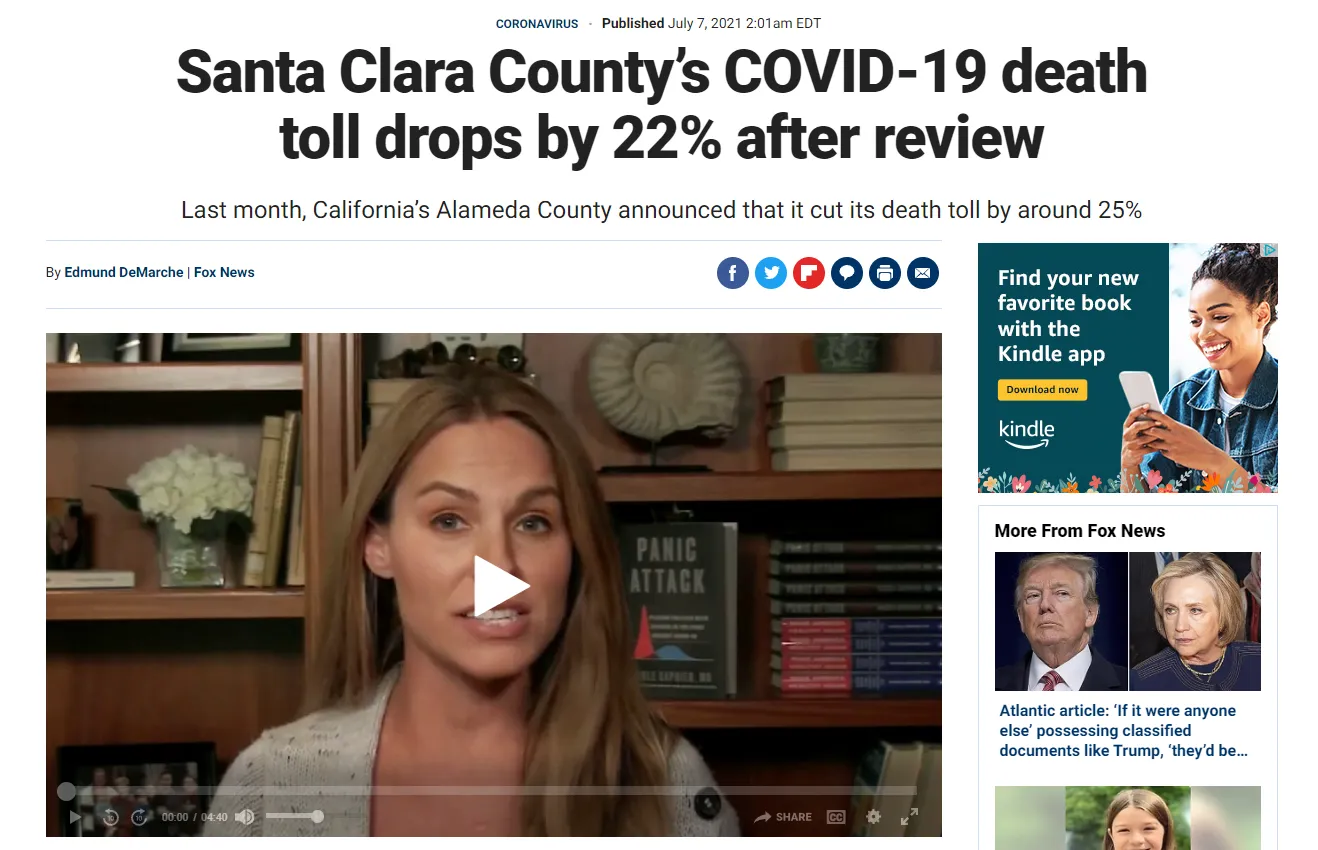This screenshot has height=850, width=1318.
Task: Share article via Flipboard icon
Action: pos(809,273)
